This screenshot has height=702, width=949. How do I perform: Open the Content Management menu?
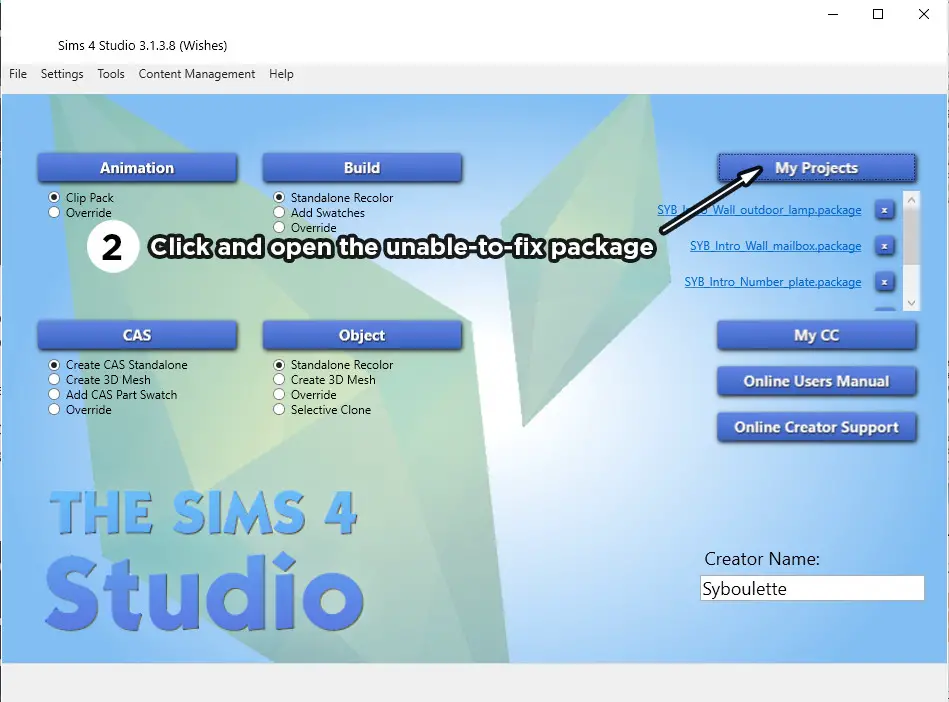tap(197, 74)
